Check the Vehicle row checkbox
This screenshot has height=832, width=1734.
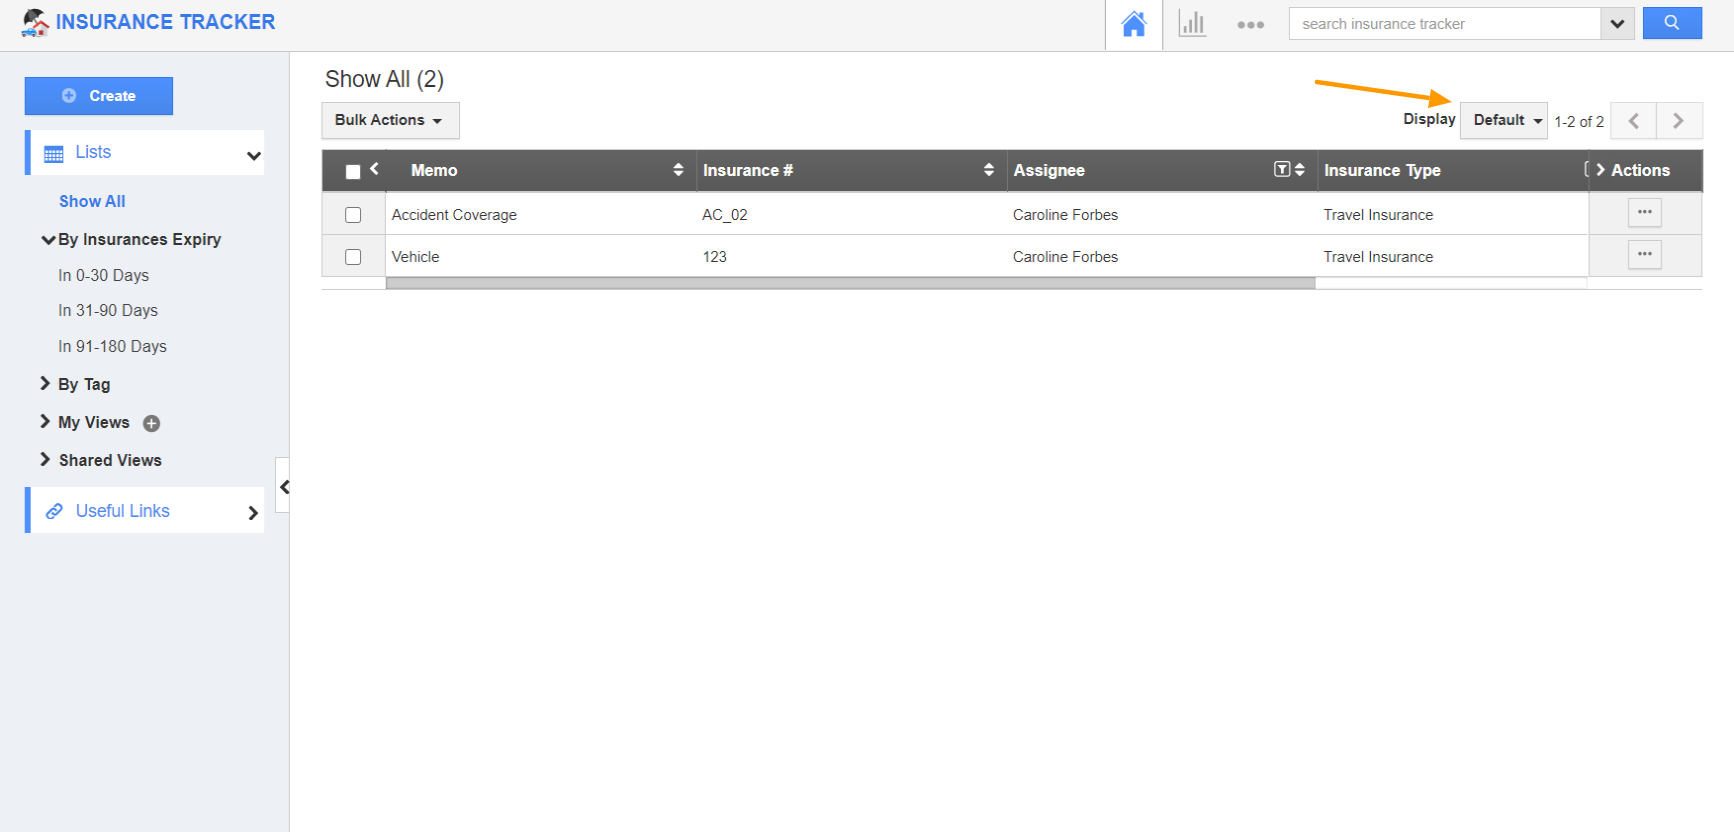point(353,257)
